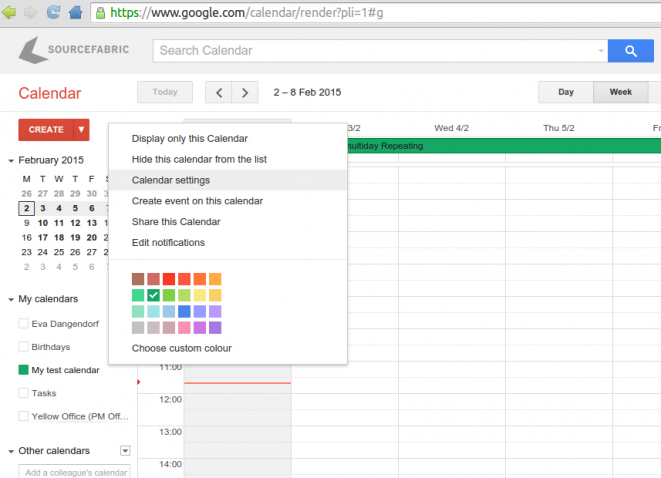Click the 12:00 time label
Screen dimensions: 661x478
pyautogui.click(x=170, y=399)
